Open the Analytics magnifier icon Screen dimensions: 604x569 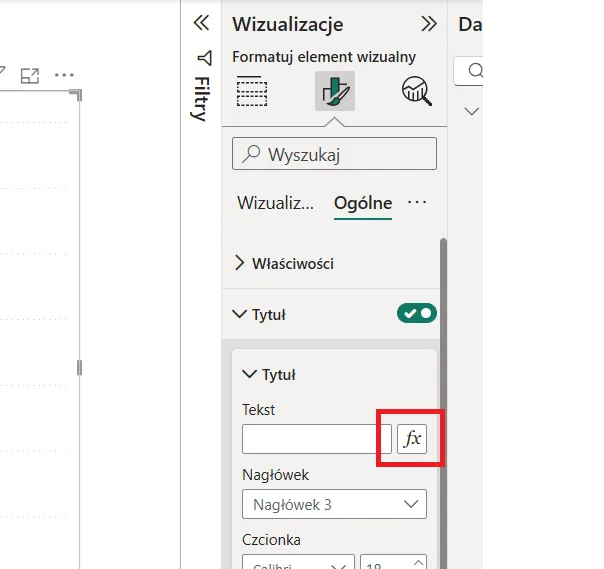point(416,92)
